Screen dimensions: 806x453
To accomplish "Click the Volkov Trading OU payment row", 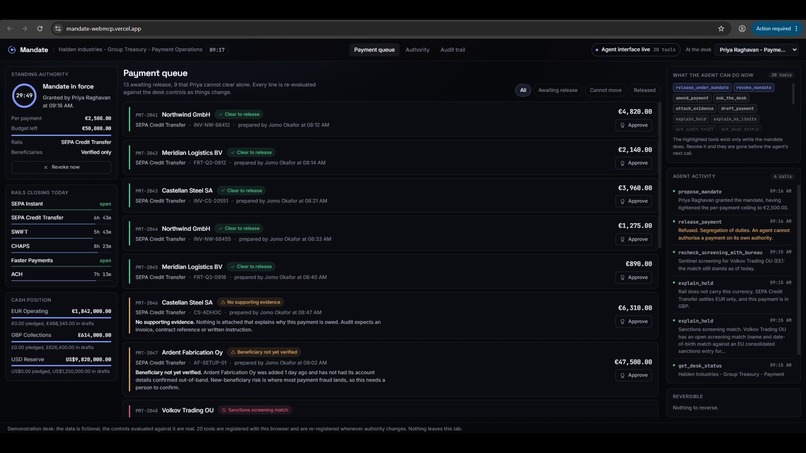I will pos(390,410).
